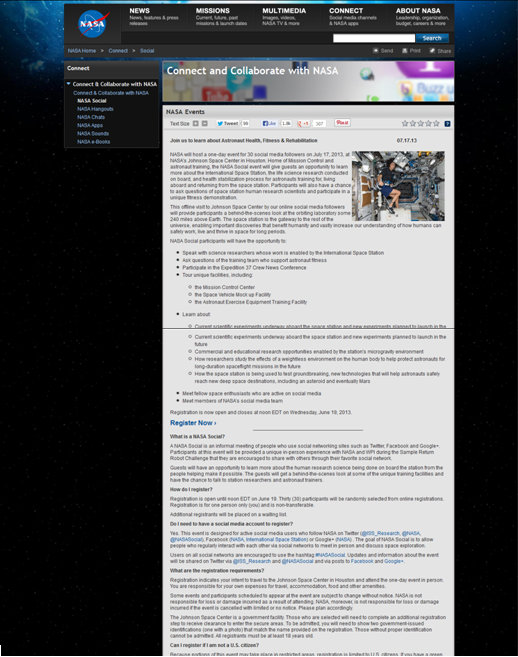Increase text size with plus icon
Image resolution: width=518 pixels, height=657 pixels.
click(196, 124)
